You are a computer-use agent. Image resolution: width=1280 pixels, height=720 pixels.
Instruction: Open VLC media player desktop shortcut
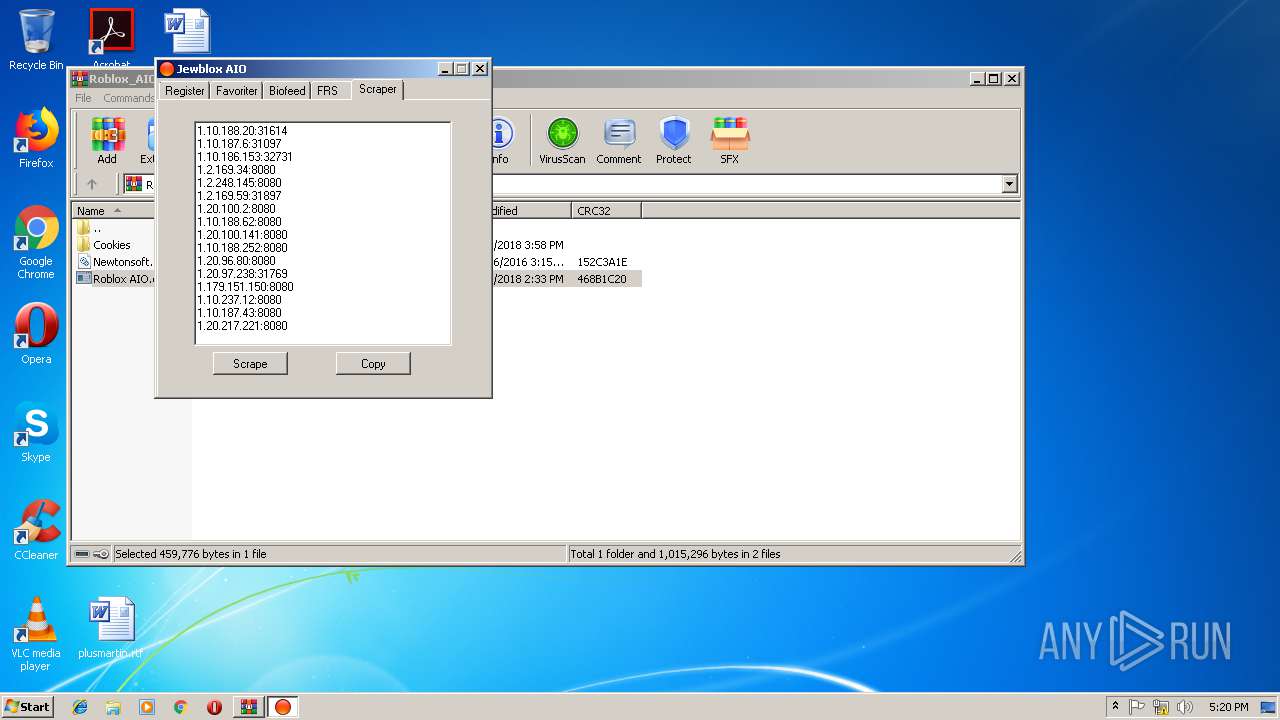(x=36, y=634)
